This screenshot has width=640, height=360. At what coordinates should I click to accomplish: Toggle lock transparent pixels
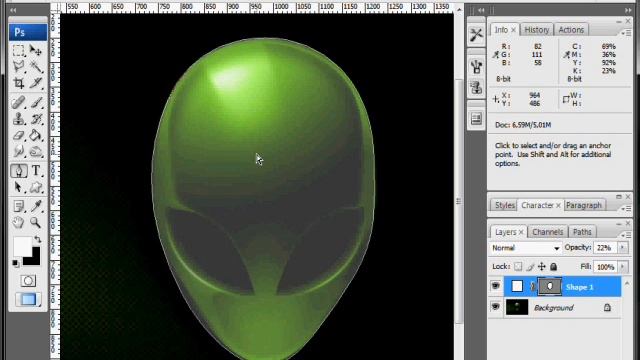518,267
